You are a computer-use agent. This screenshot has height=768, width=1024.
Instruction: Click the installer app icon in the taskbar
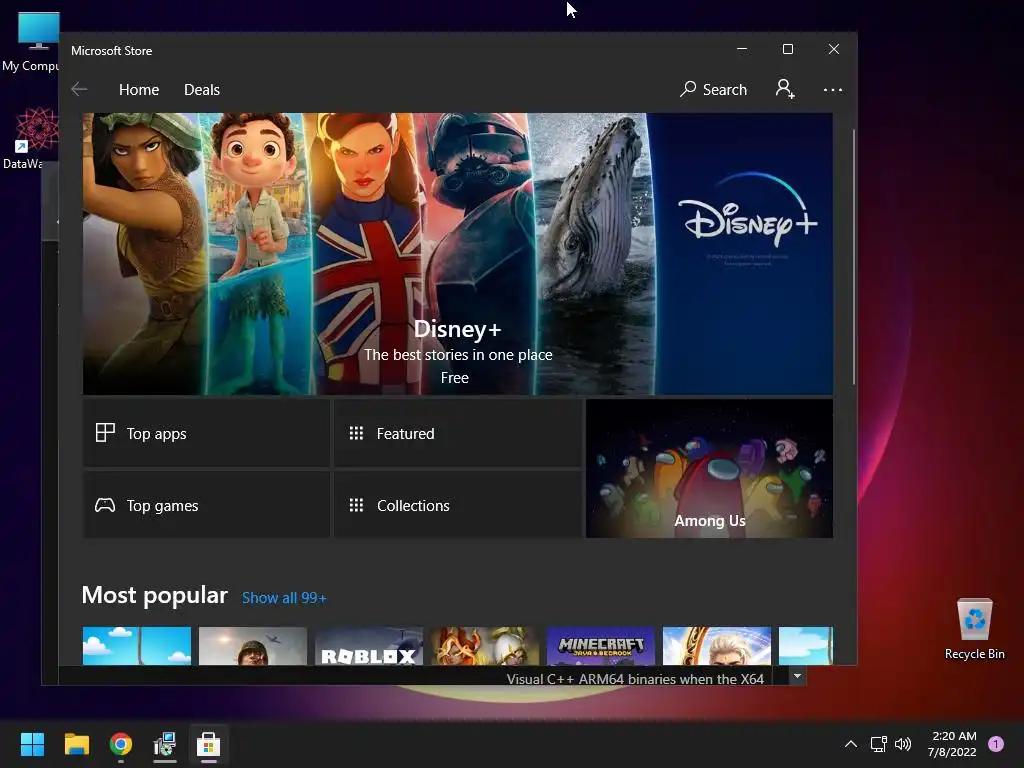[x=165, y=744]
